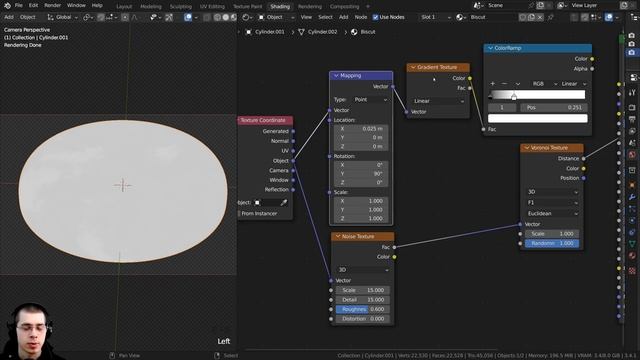This screenshot has width=640, height=360.
Task: Open the Edit menu
Action: (x=33, y=6)
